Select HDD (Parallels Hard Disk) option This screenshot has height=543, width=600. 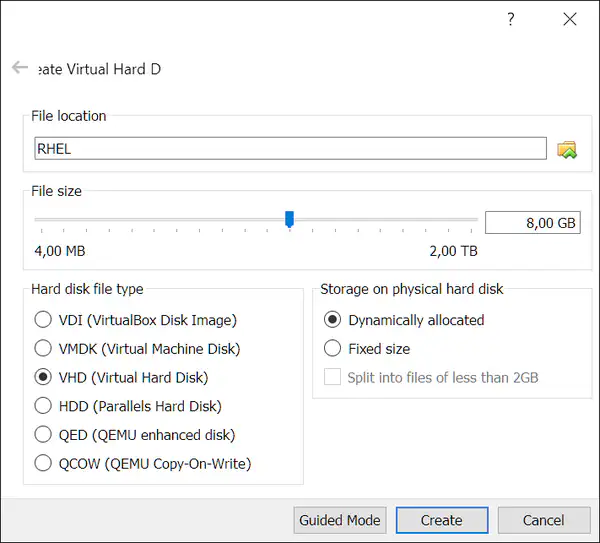(x=43, y=406)
